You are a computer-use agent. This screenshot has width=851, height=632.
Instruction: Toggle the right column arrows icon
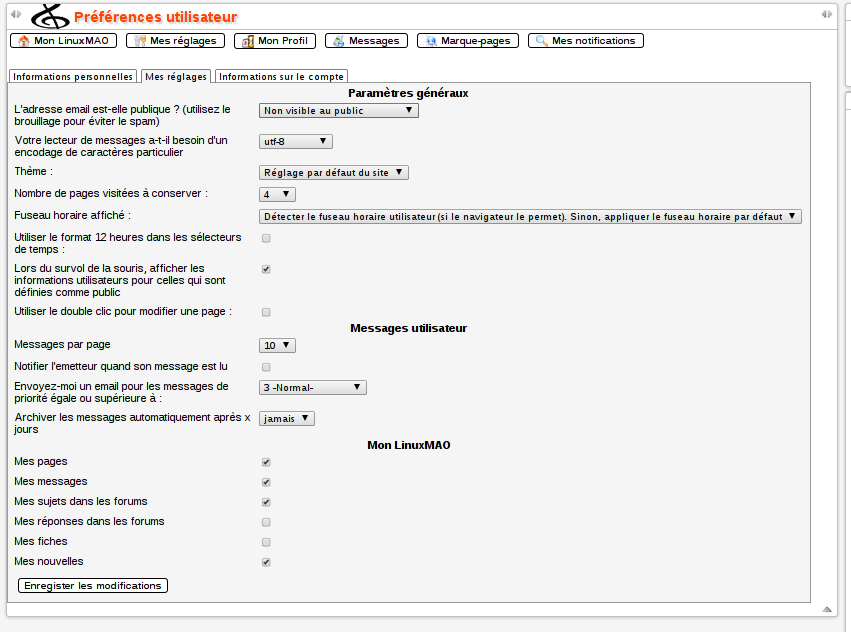[826, 14]
